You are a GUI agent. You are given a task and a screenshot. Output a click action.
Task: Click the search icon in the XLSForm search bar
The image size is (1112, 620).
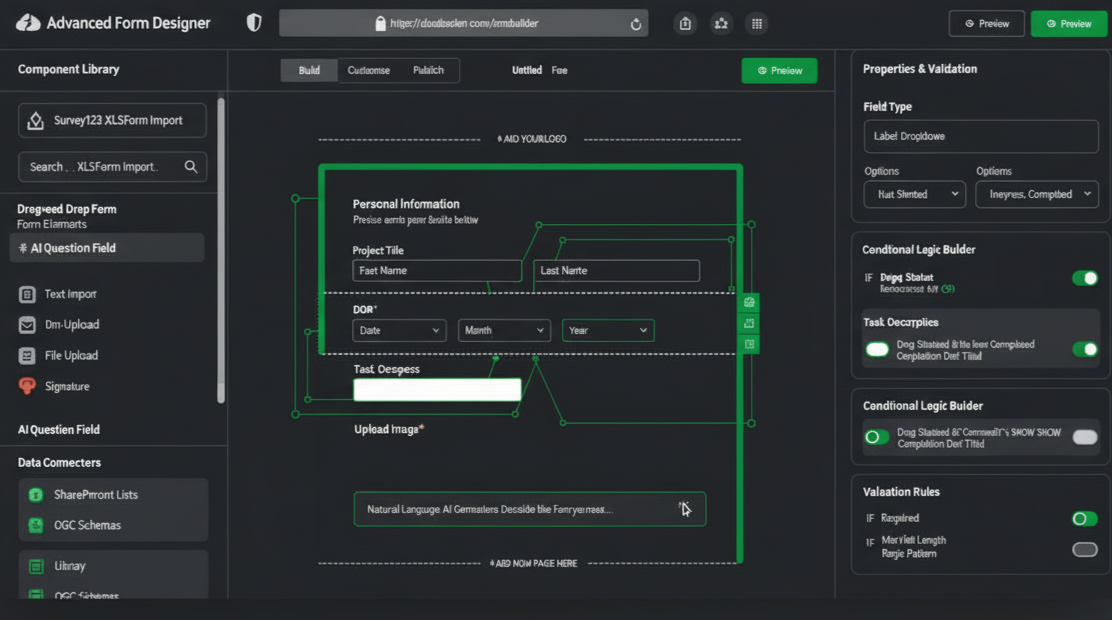(190, 166)
